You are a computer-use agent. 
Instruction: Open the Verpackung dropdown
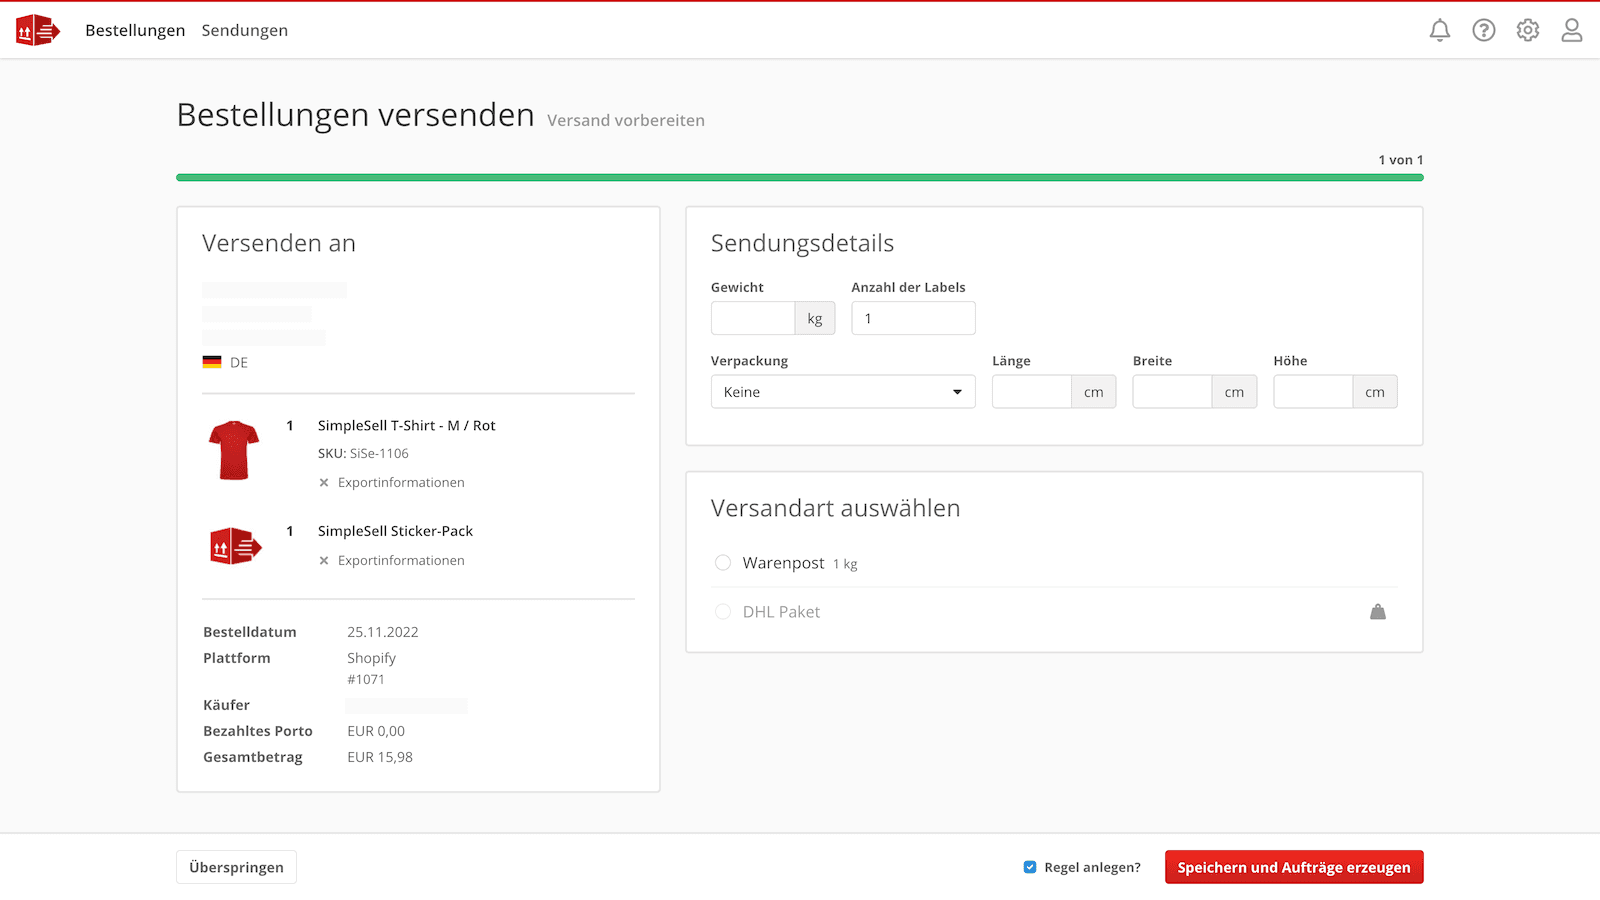click(x=957, y=391)
